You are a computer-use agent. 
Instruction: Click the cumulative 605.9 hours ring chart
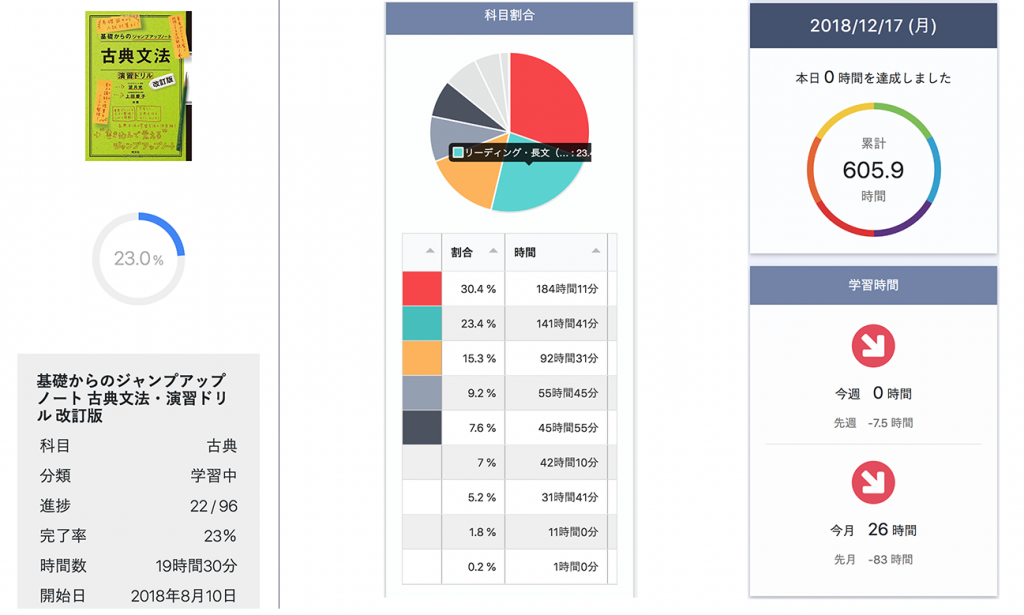873,169
